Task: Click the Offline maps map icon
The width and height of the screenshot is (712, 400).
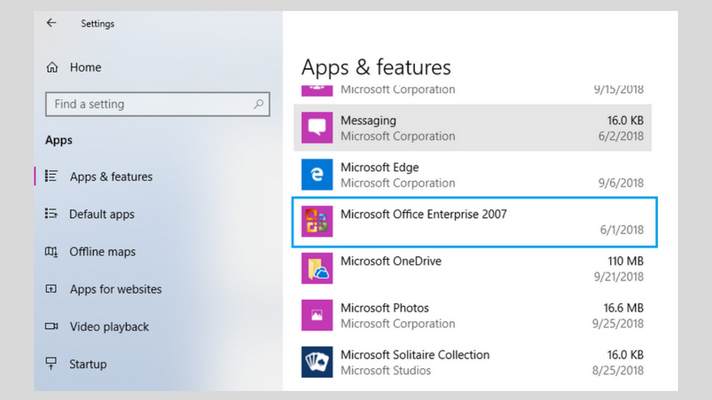Action: [x=51, y=251]
